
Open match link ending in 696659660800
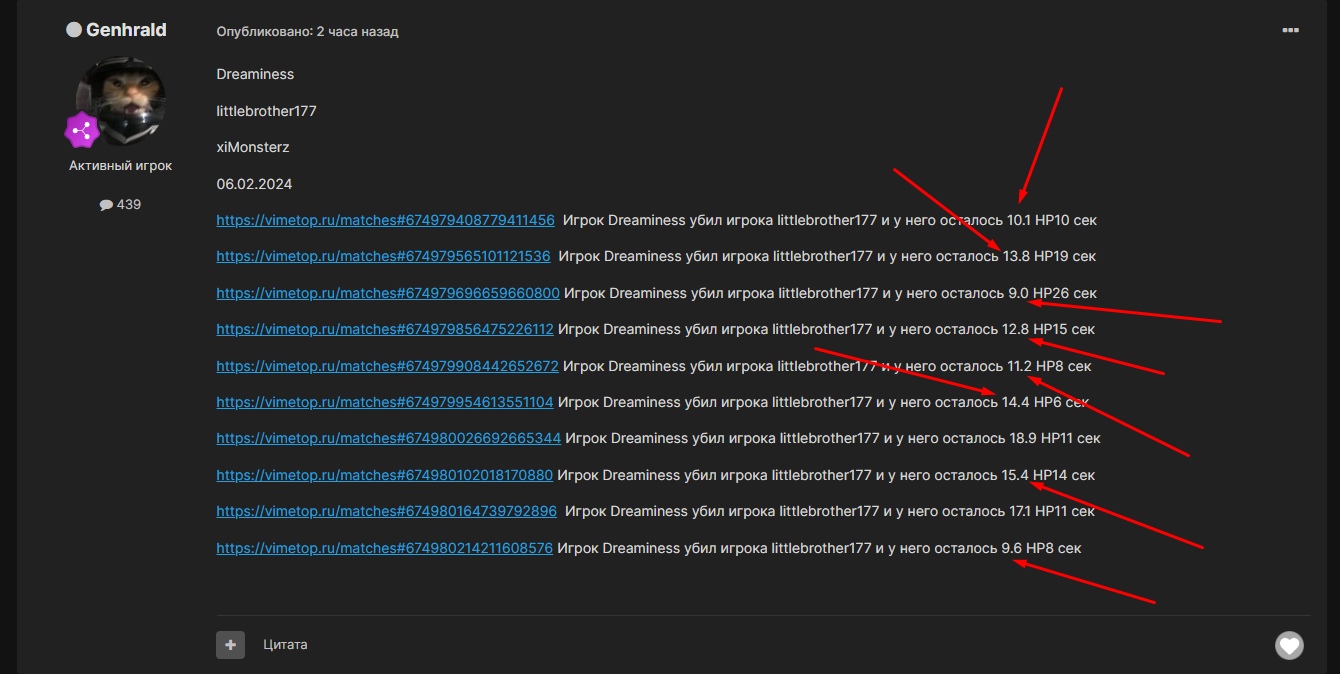click(x=387, y=293)
